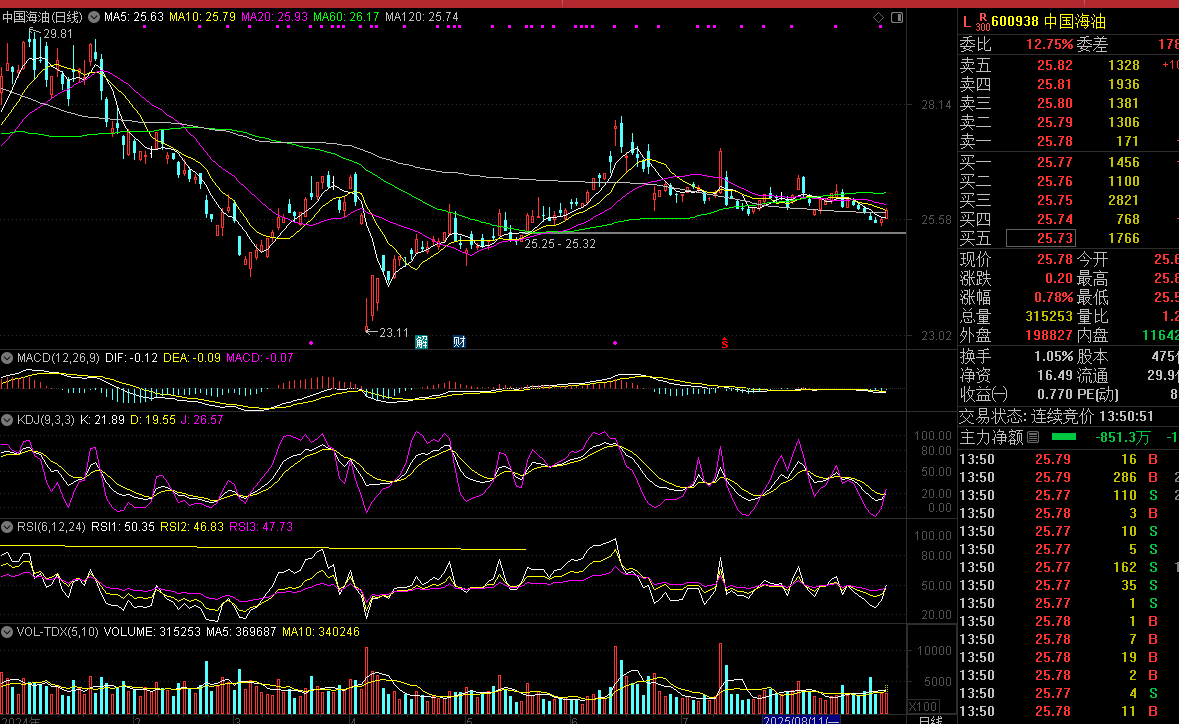Click the tick row with volume 286
Image resolution: width=1179 pixels, height=724 pixels.
[1068, 477]
